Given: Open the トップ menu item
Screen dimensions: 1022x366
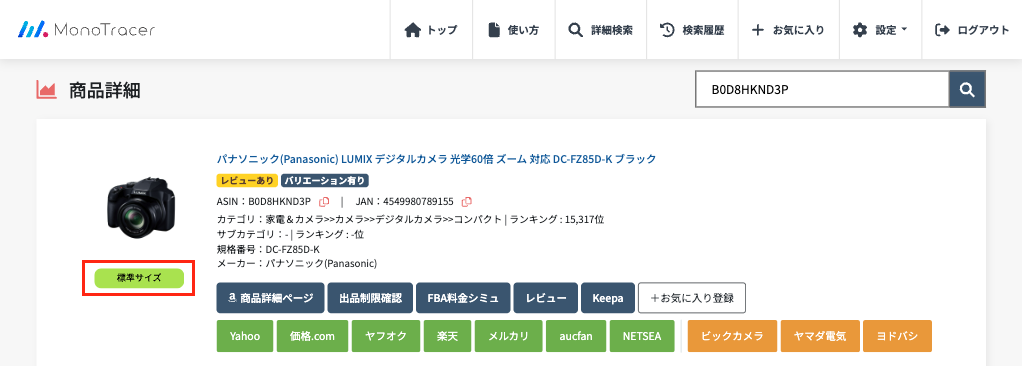Looking at the screenshot, I should coord(431,30).
